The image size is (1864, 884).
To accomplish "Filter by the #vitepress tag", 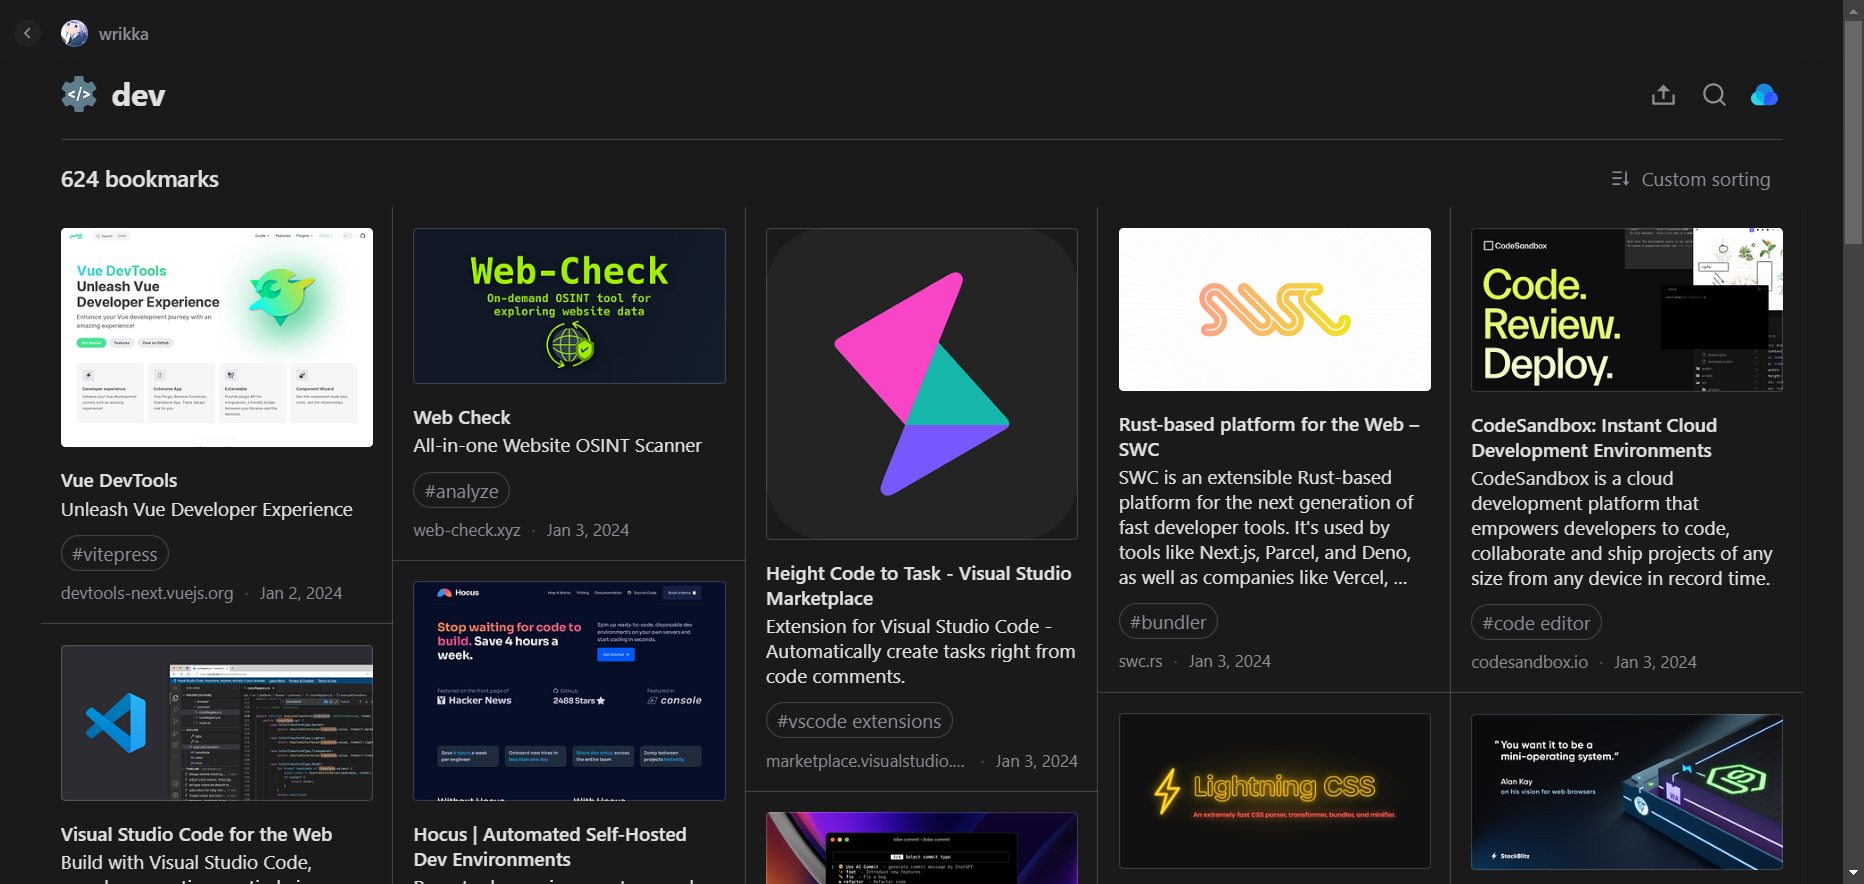I will click(x=115, y=554).
